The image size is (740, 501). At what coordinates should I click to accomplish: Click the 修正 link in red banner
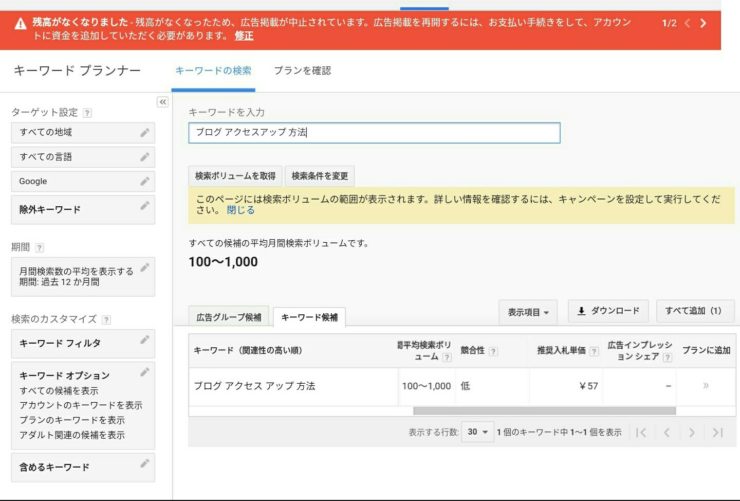tap(244, 35)
